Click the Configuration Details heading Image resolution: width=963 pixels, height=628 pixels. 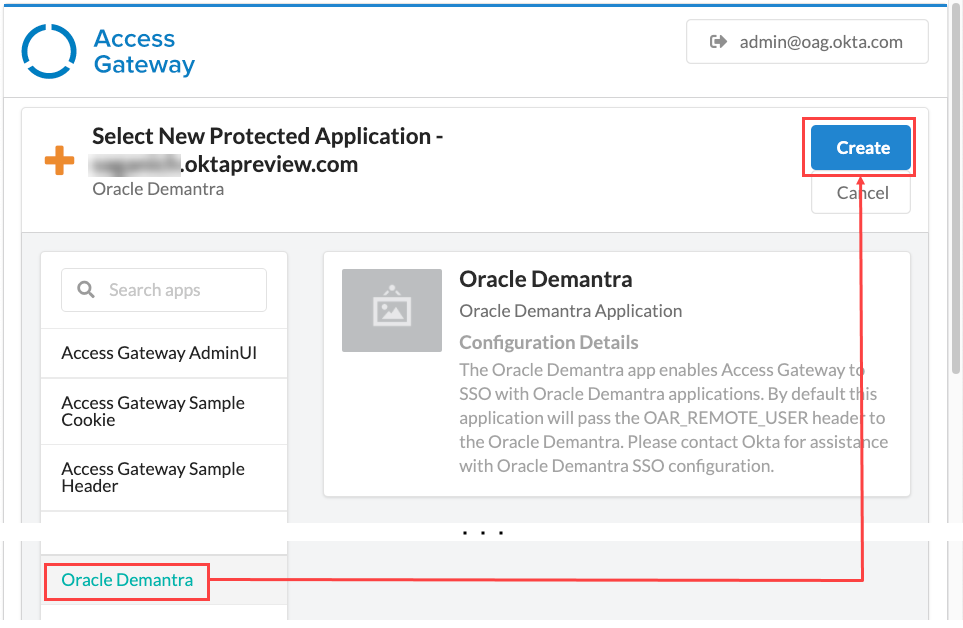[548, 342]
